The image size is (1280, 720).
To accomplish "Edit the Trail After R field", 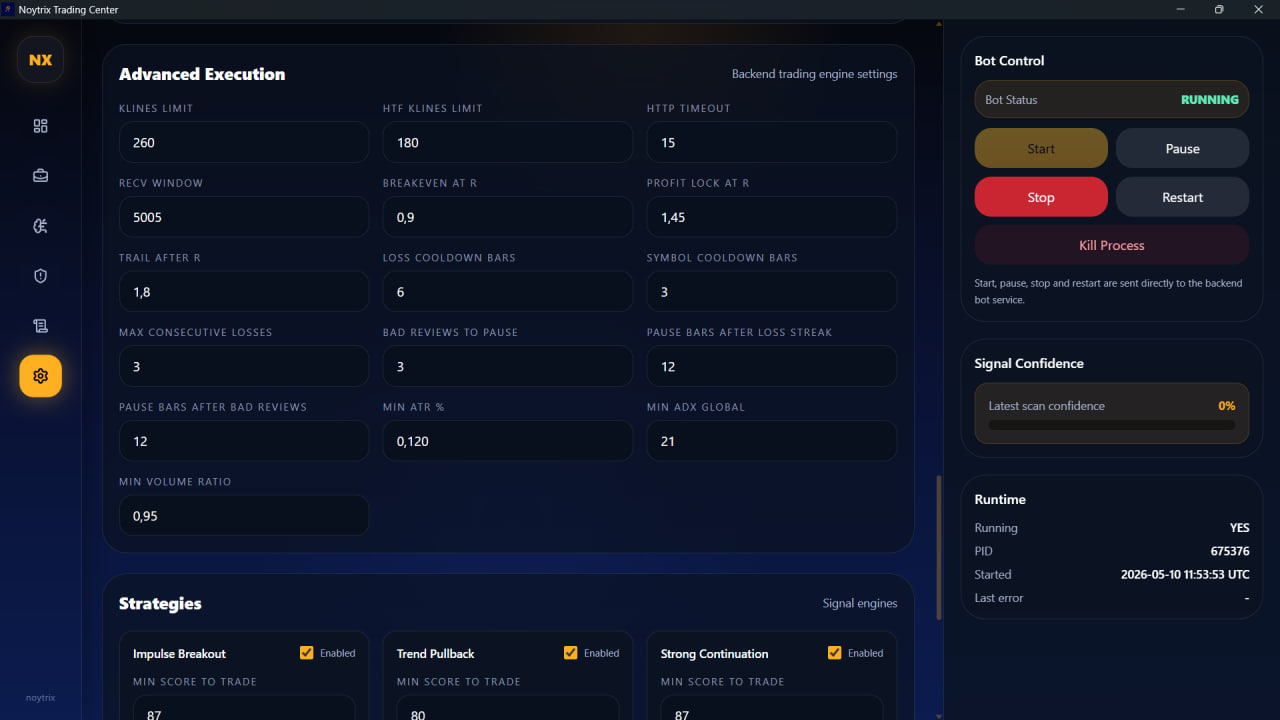I will coord(244,292).
